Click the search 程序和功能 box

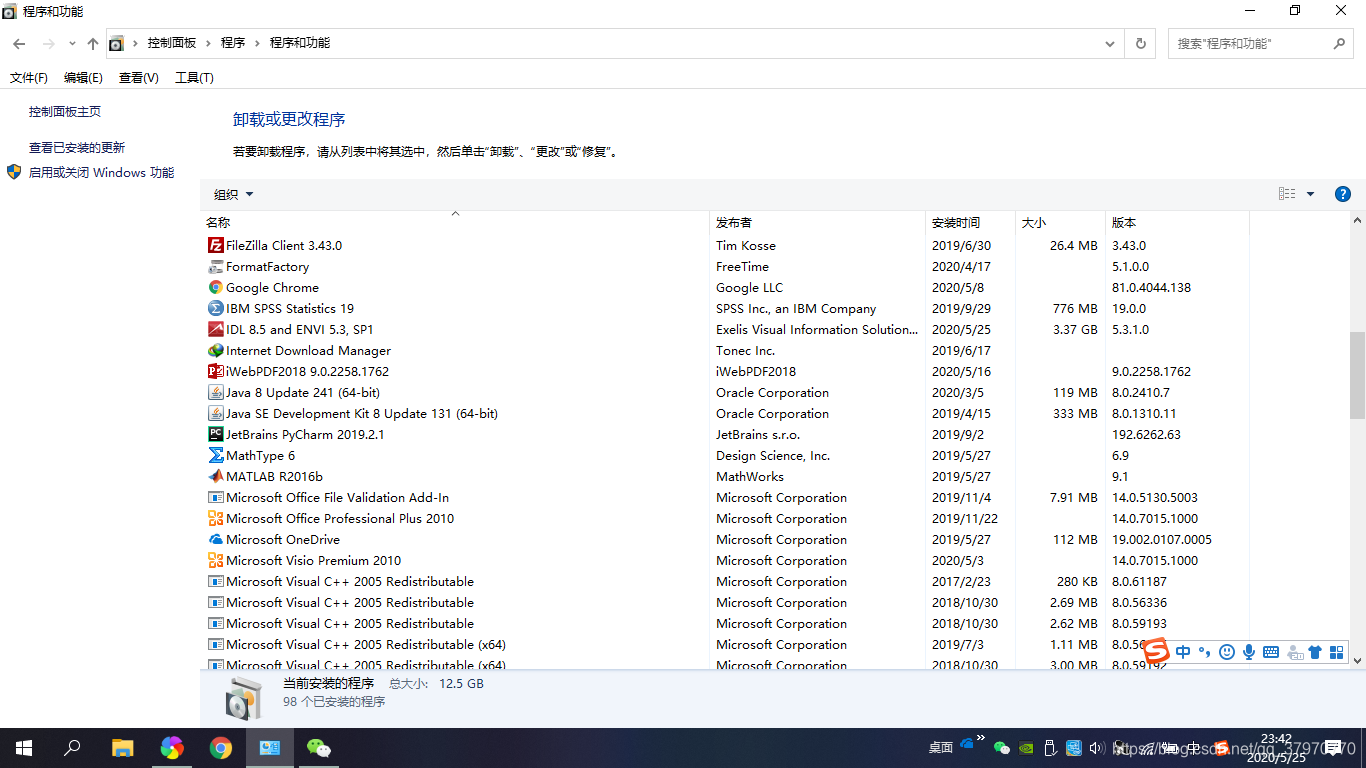[1260, 43]
